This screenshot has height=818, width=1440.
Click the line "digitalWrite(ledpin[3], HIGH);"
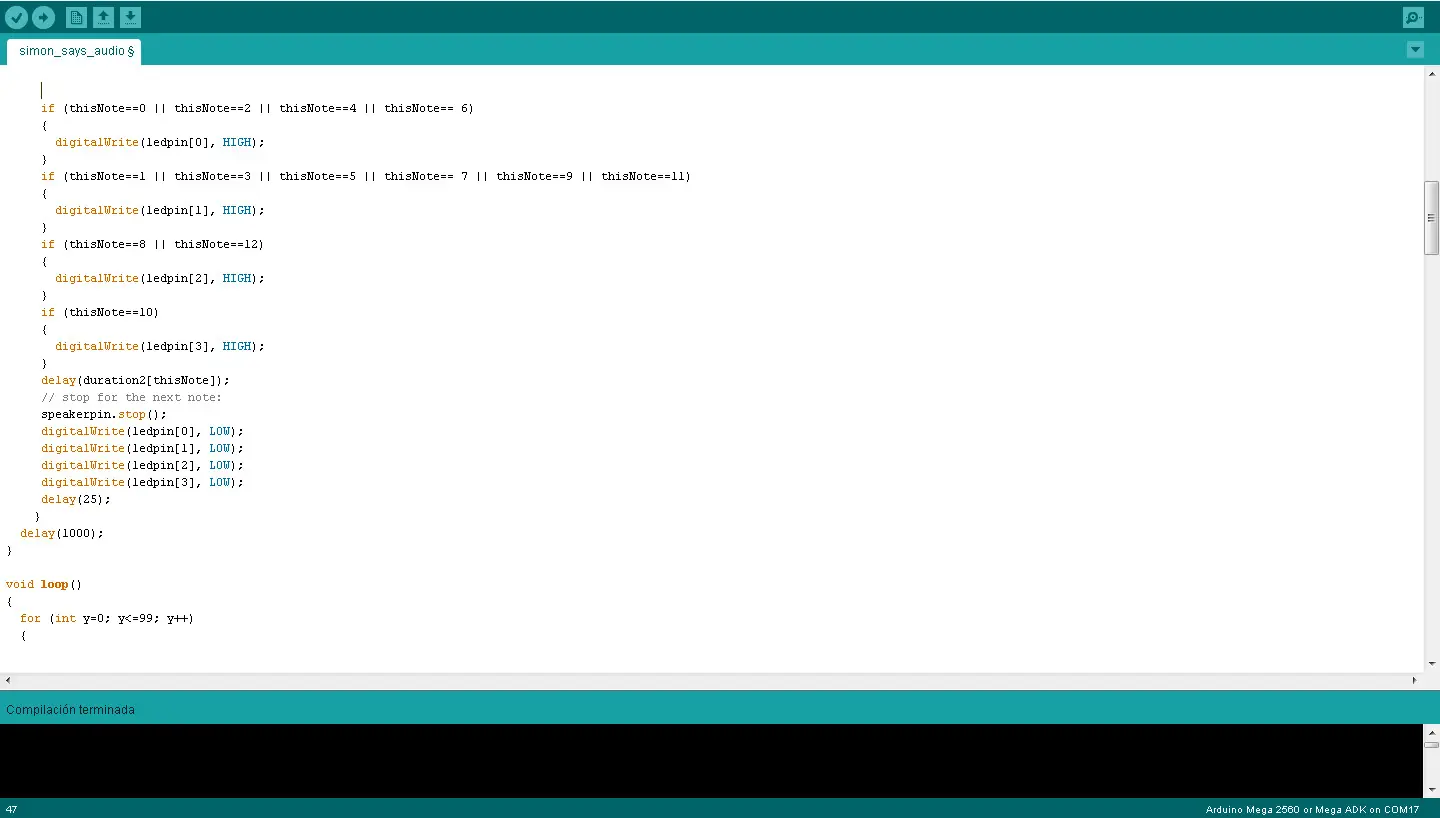160,346
